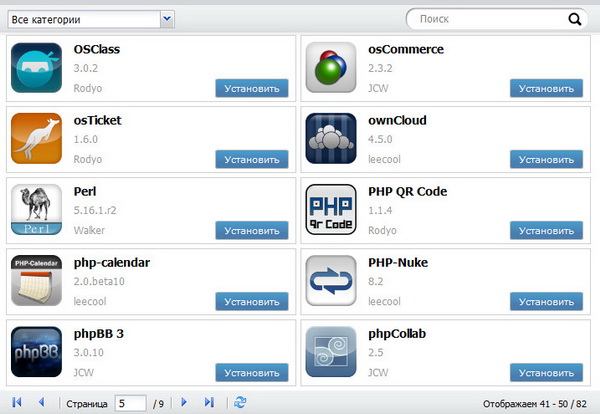
Task: Click the Perl camel icon
Action: (37, 209)
